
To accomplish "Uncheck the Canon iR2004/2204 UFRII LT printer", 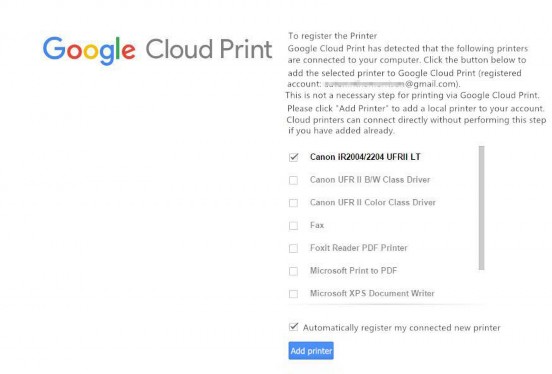I will pyautogui.click(x=294, y=157).
